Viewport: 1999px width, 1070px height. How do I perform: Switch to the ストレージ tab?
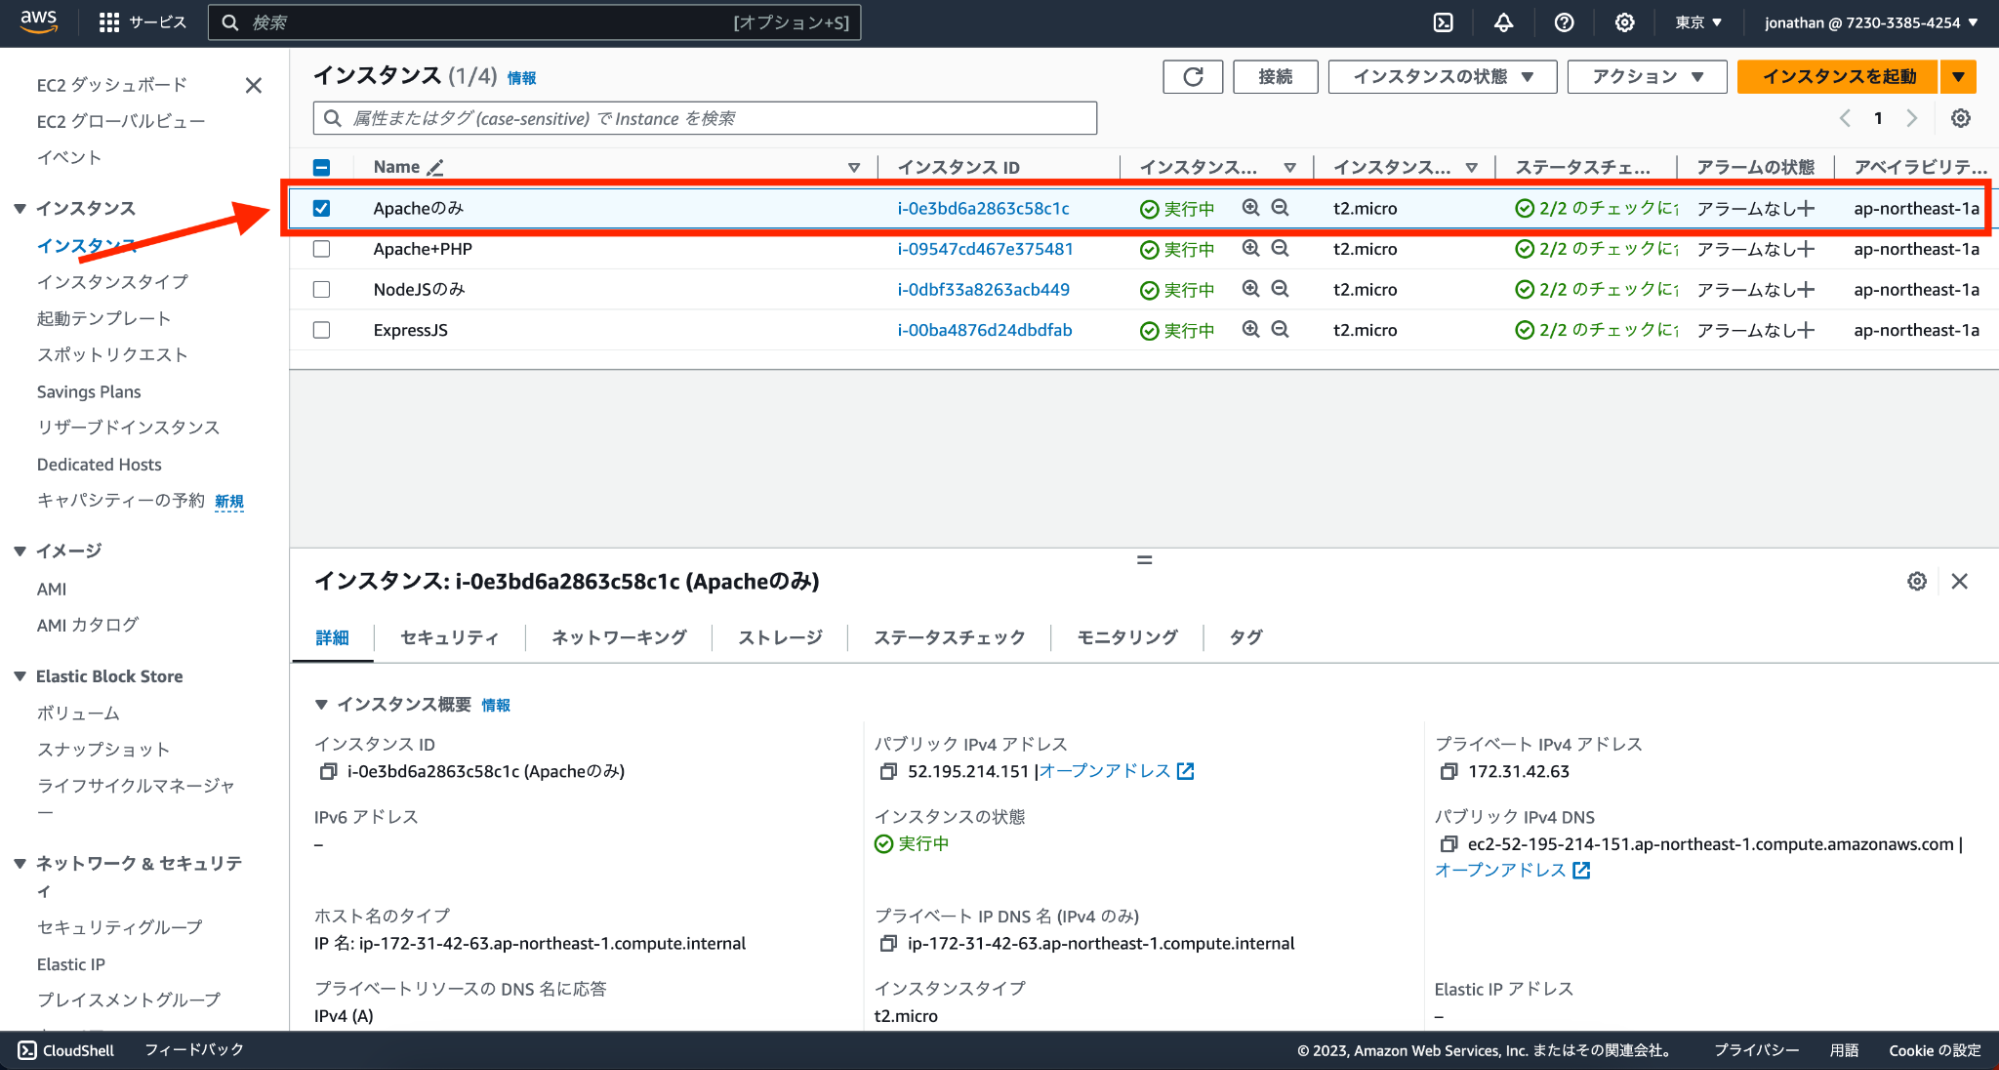[x=780, y=637]
